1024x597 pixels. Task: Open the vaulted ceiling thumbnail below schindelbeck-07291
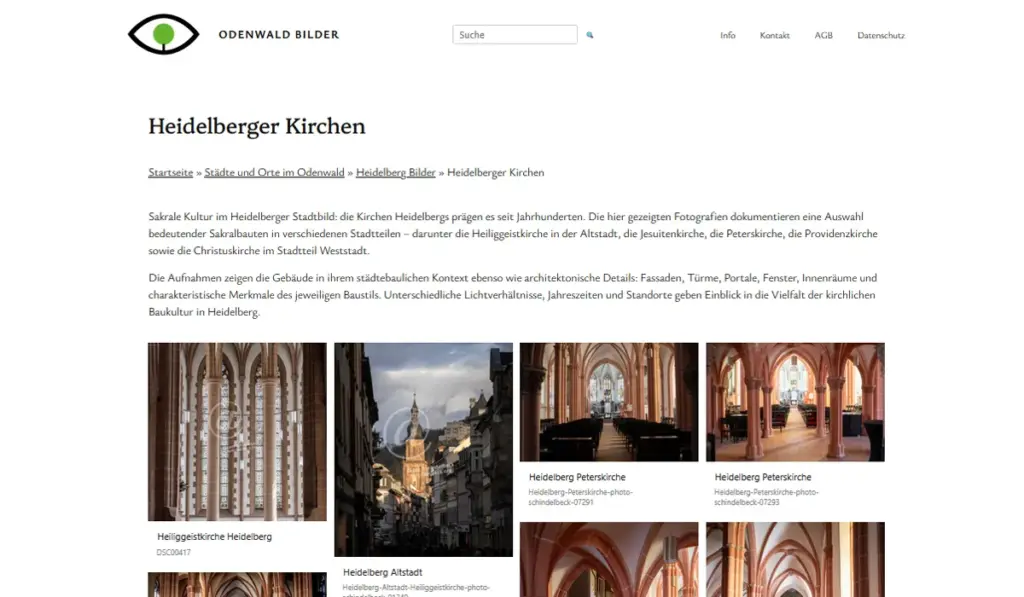click(609, 559)
